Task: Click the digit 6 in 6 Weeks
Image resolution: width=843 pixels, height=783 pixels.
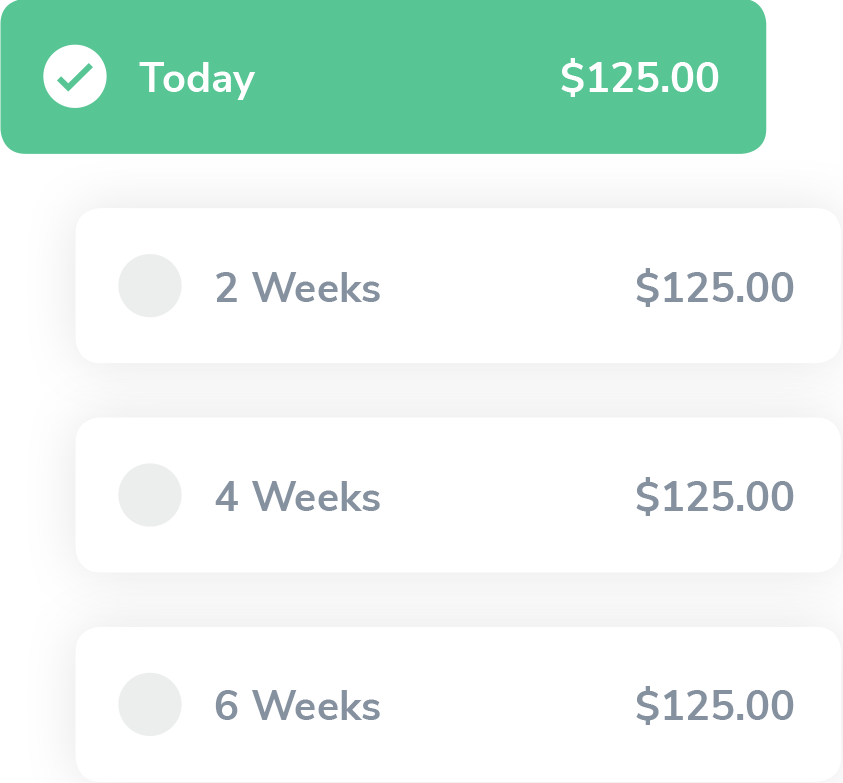Action: pyautogui.click(x=227, y=706)
